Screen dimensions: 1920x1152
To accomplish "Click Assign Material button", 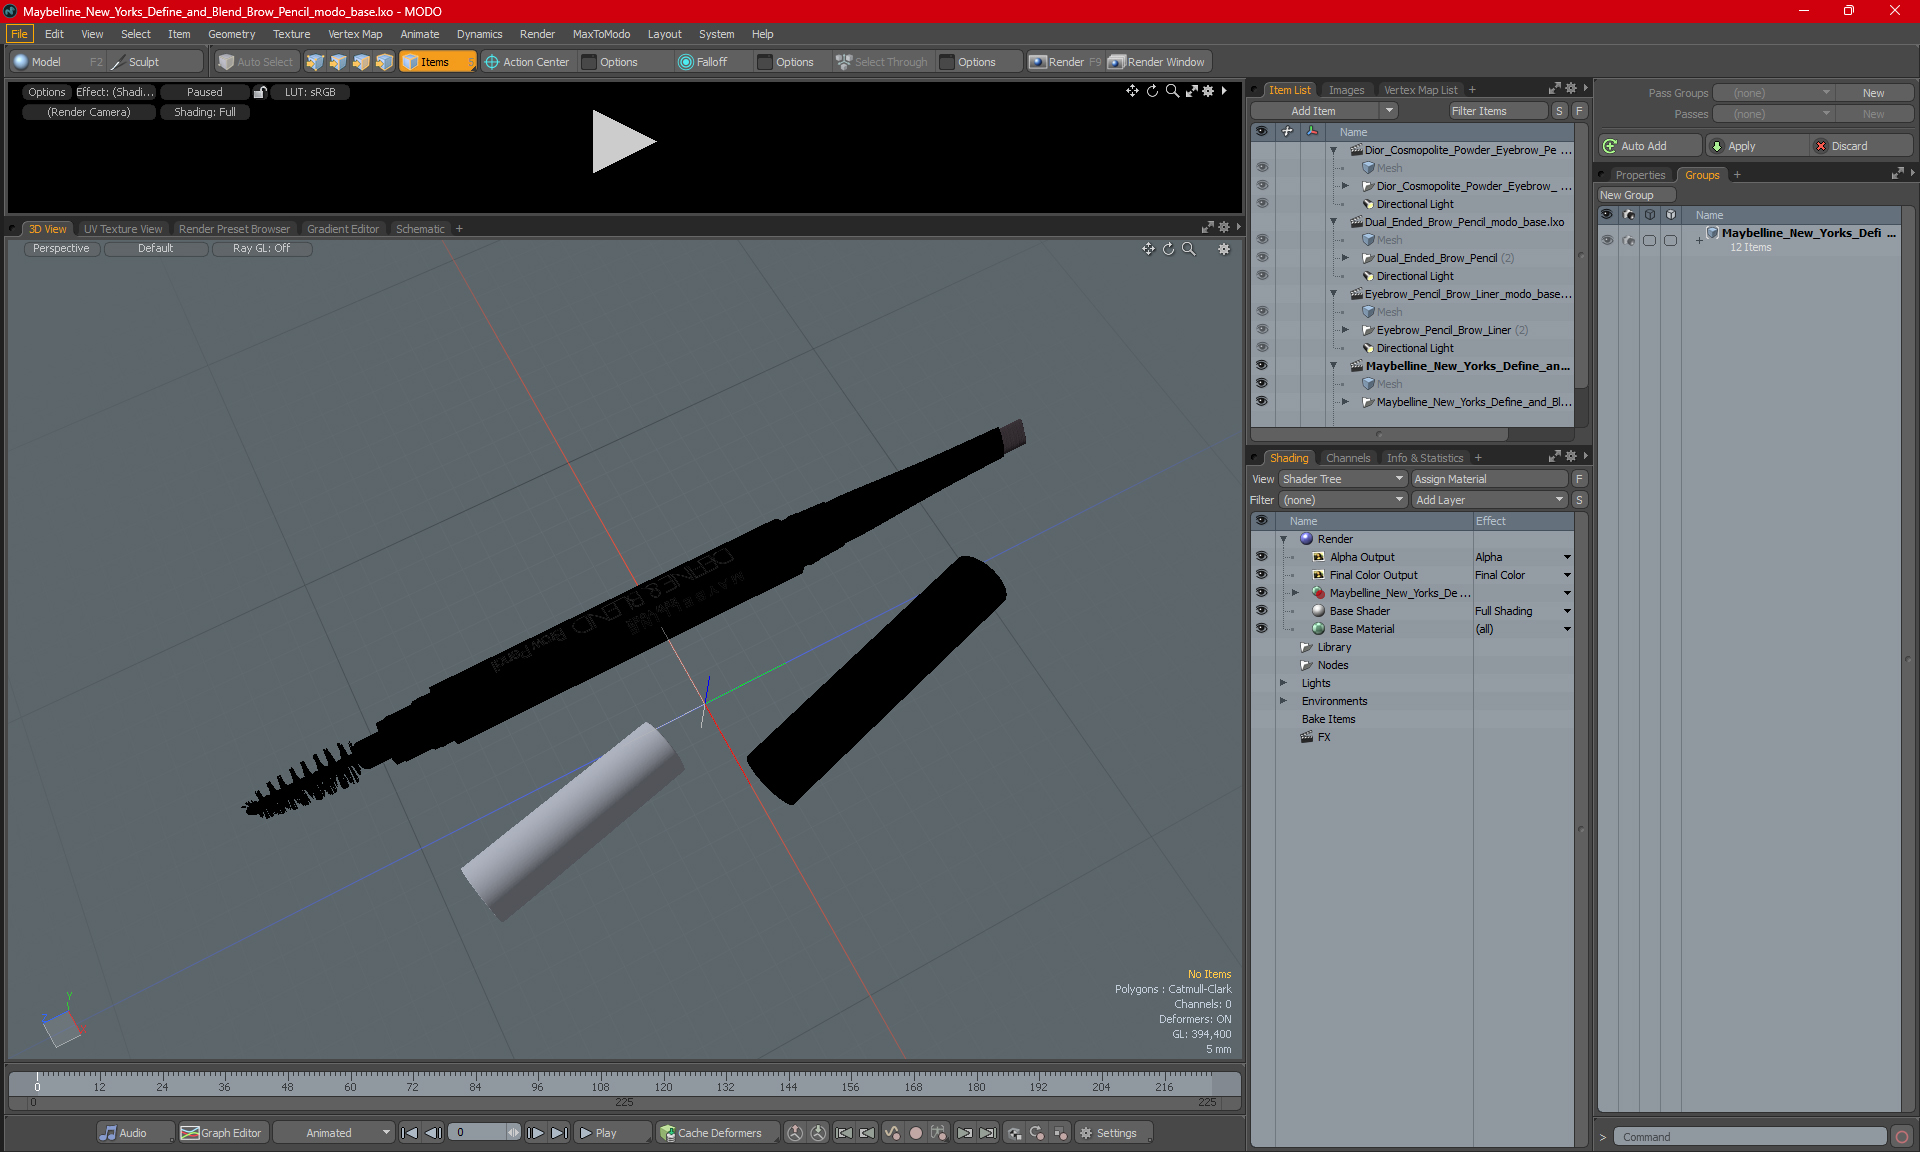I will [1489, 479].
